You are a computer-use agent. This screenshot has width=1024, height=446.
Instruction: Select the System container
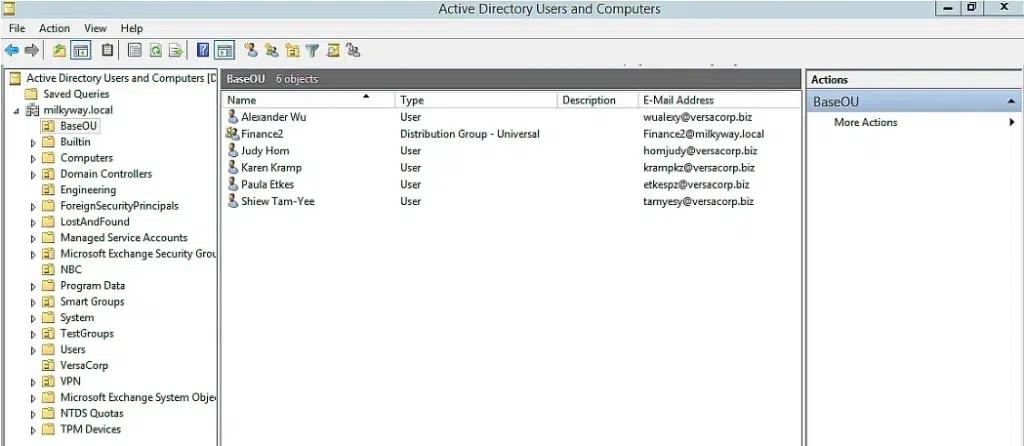click(77, 318)
